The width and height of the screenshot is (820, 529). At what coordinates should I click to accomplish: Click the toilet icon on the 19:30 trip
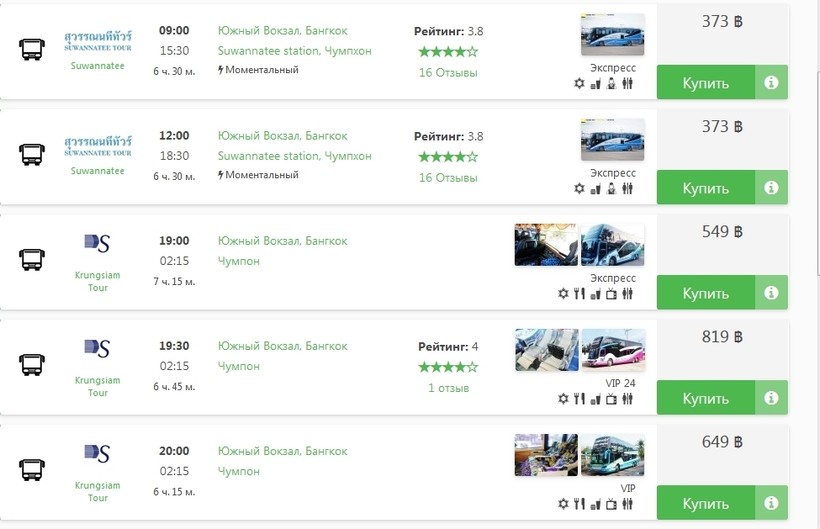pyautogui.click(x=627, y=399)
